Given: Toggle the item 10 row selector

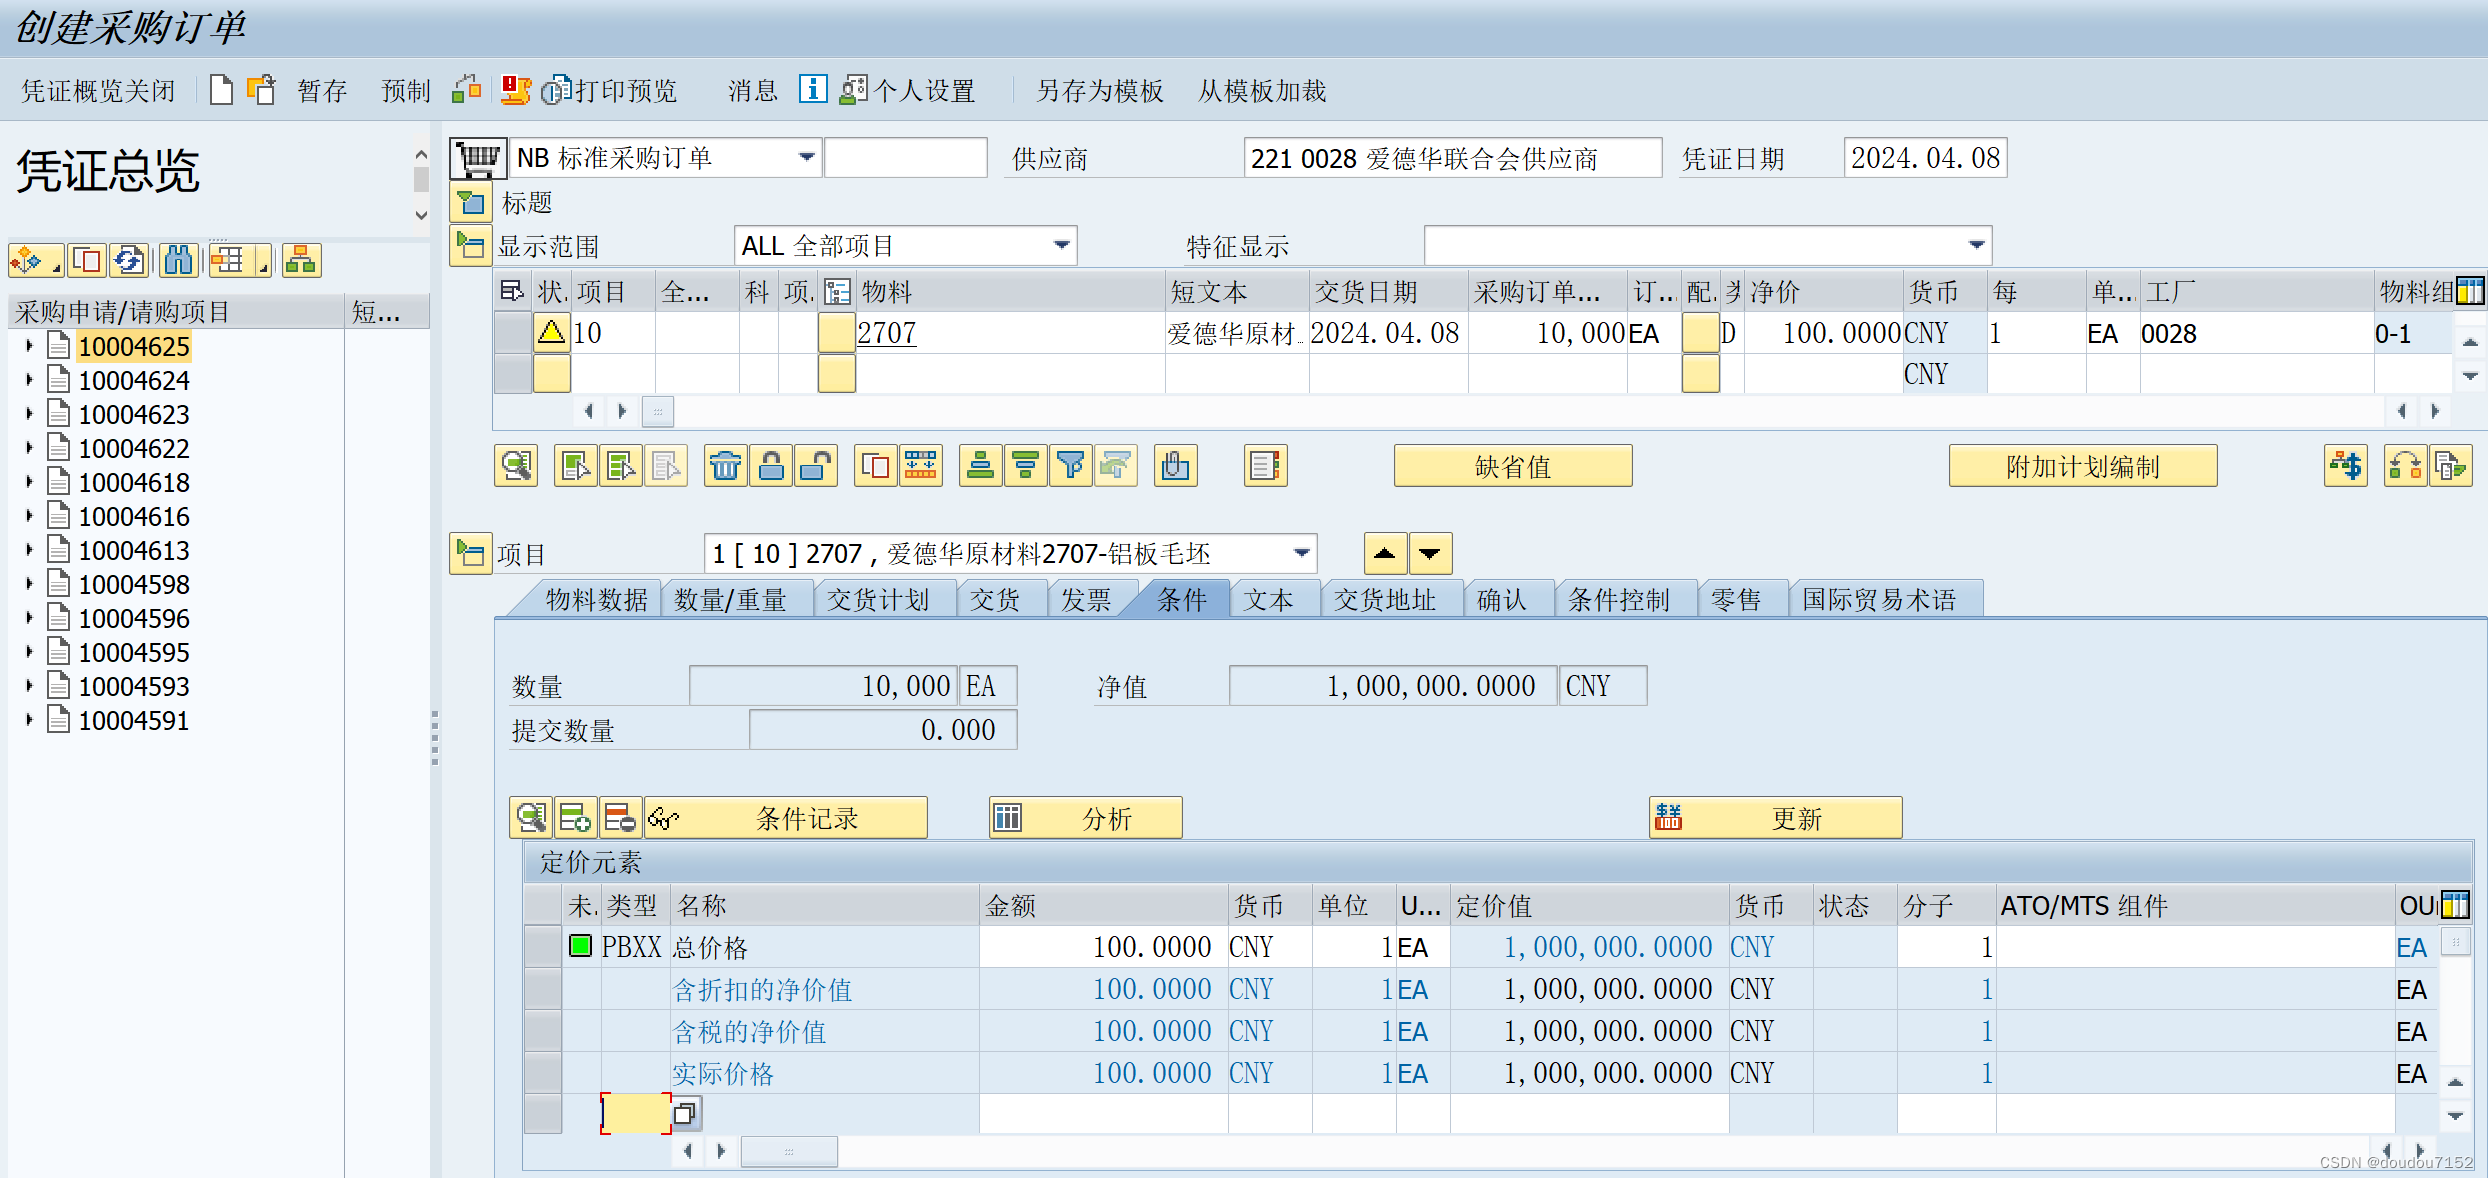Looking at the screenshot, I should [x=512, y=333].
